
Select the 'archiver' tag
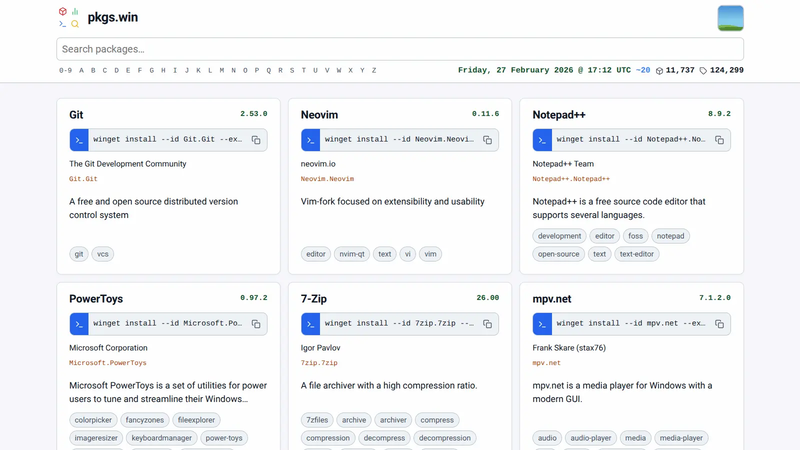point(393,420)
